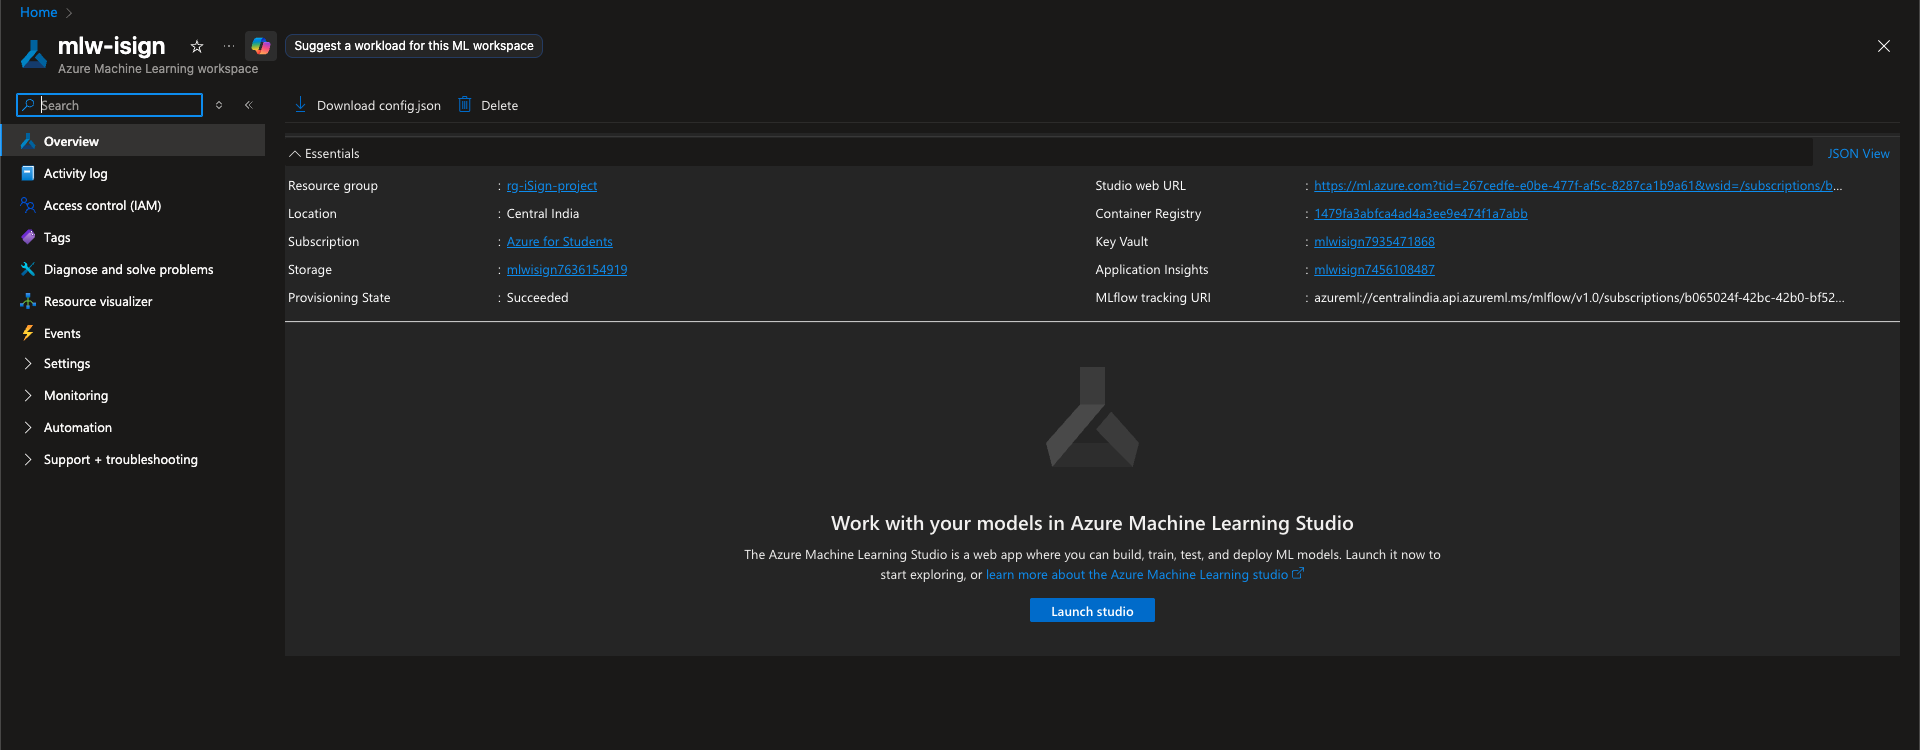Viewport: 1920px width, 750px height.
Task: Favorite the workspace with the star icon
Action: [x=197, y=46]
